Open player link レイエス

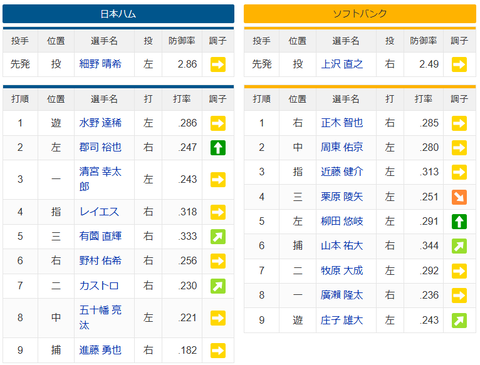point(99,212)
